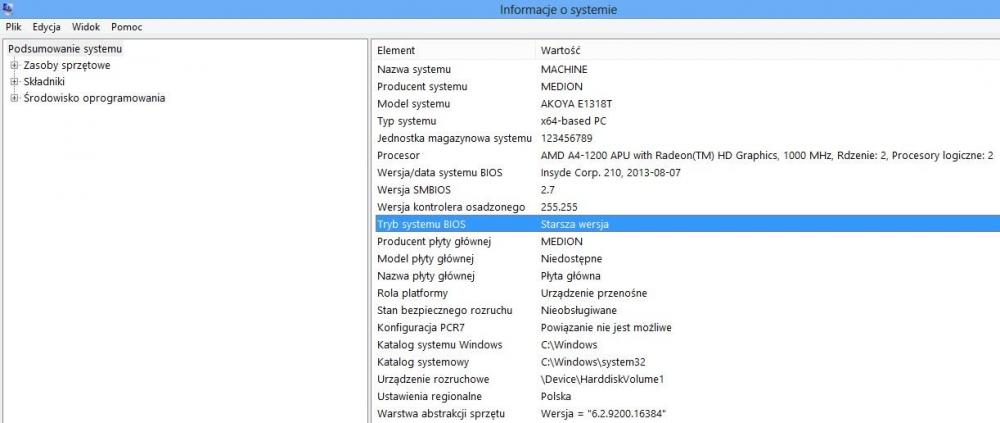Select the Składniki category label
The height and width of the screenshot is (423, 1000).
tap(45, 82)
